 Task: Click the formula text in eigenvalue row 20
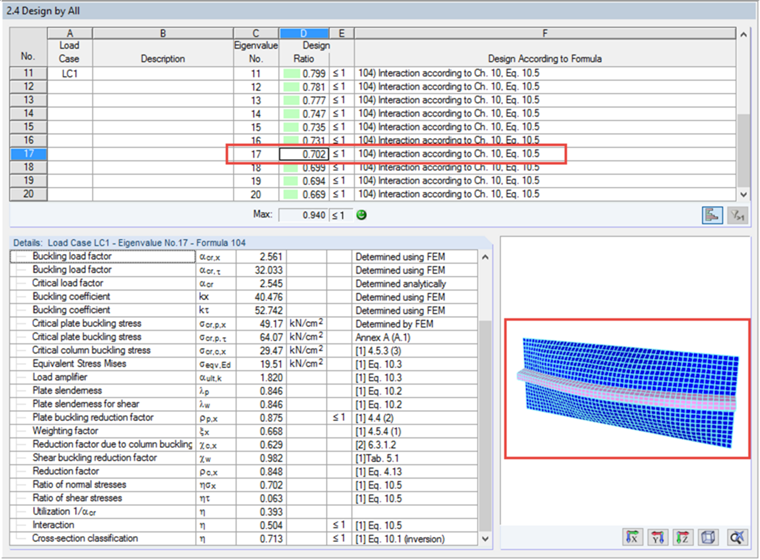449,194
